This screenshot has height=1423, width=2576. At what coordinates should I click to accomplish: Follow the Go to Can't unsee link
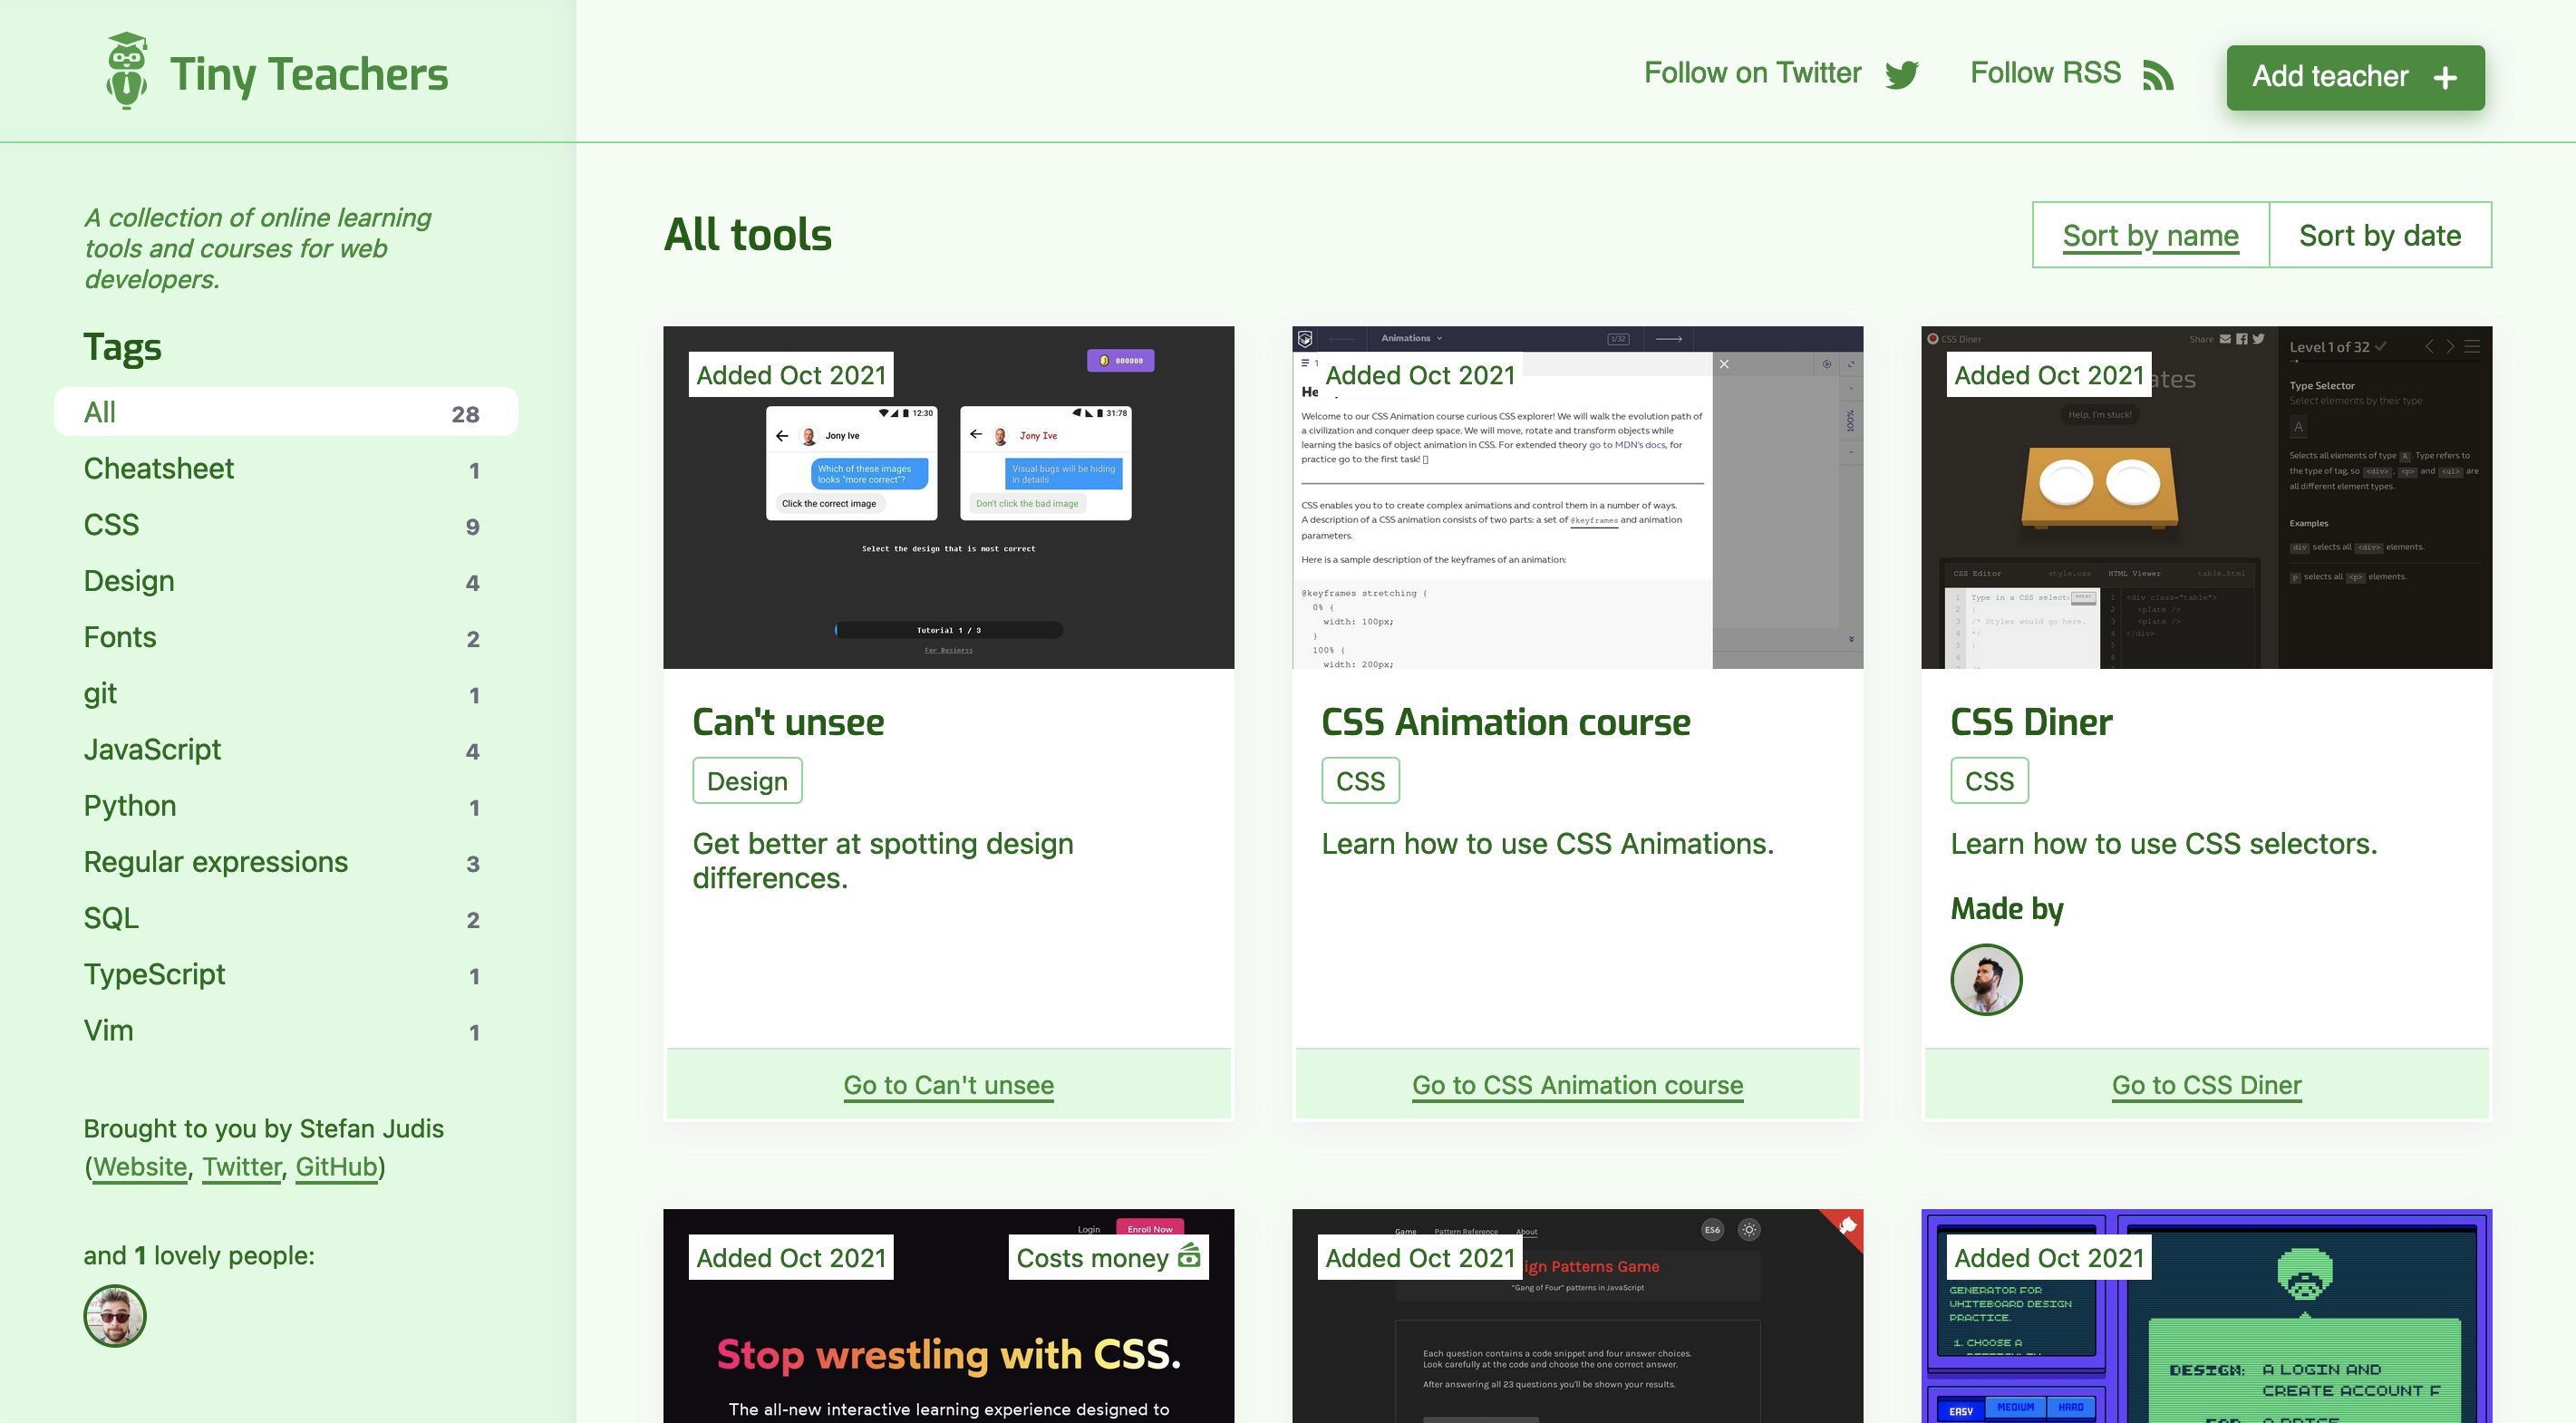(x=948, y=1084)
